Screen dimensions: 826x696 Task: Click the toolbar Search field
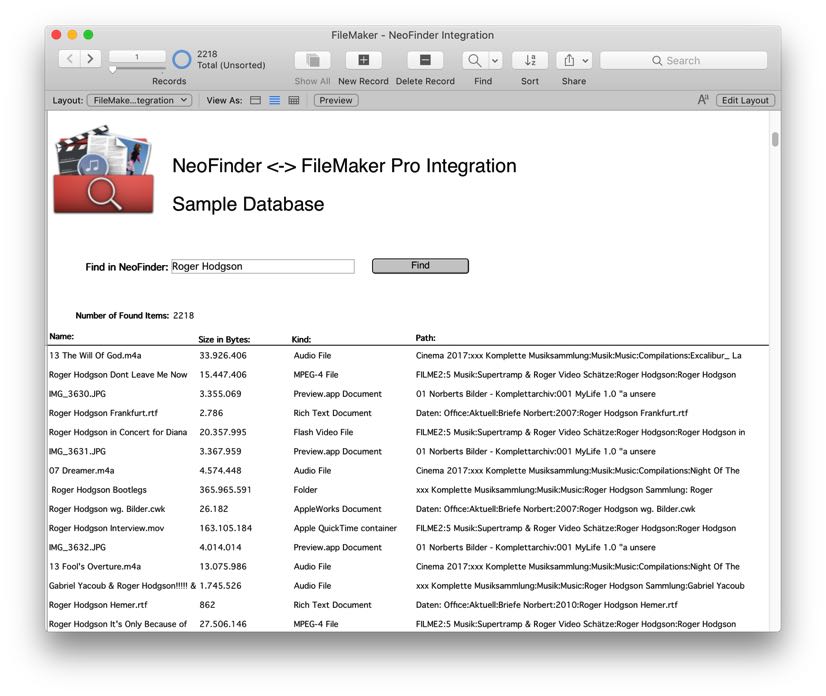pyautogui.click(x=683, y=61)
